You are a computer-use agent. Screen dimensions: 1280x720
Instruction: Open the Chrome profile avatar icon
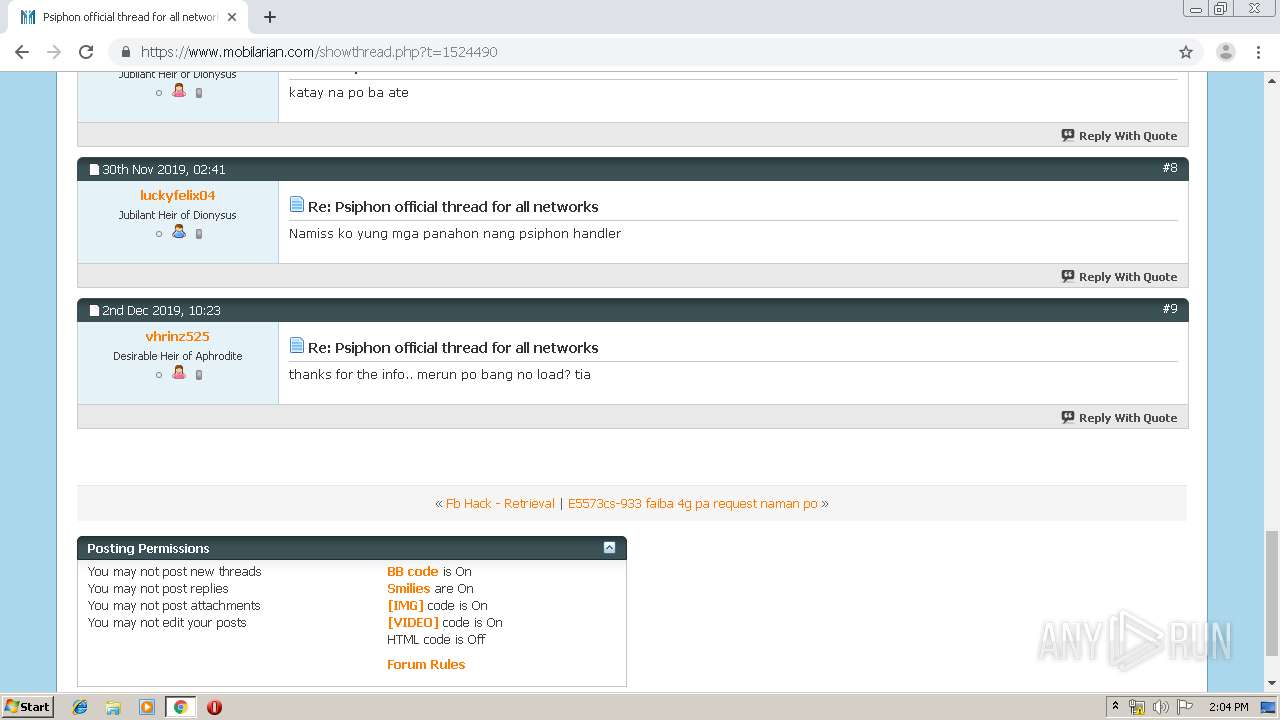coord(1225,52)
